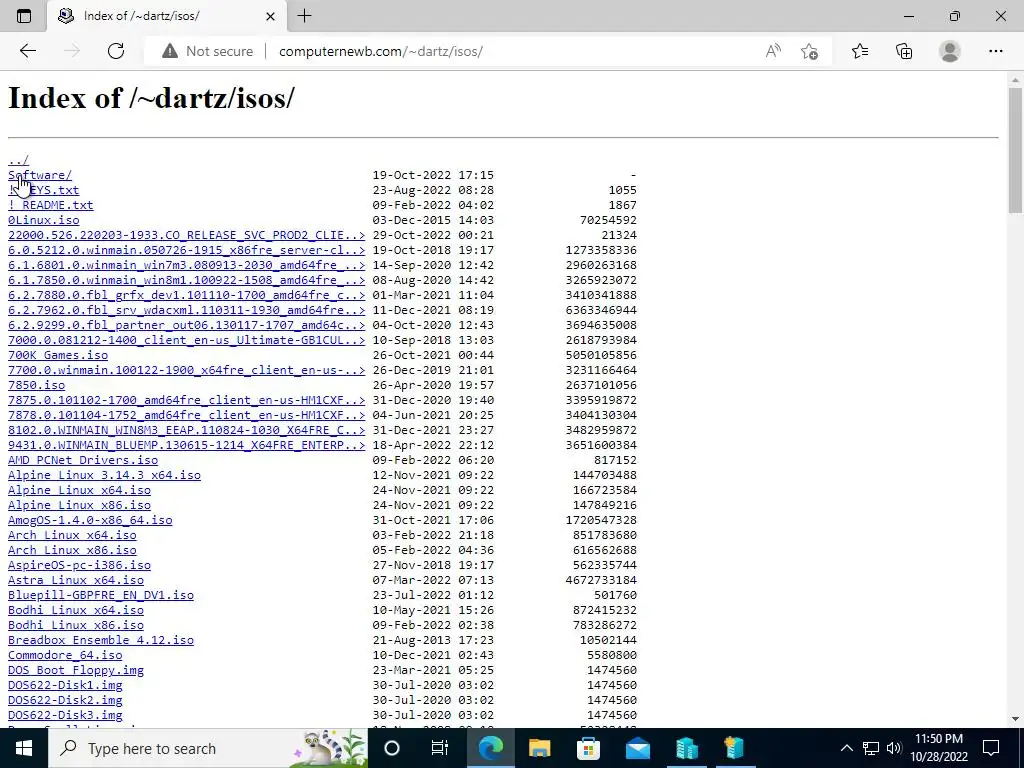Viewport: 1024px width, 768px height.
Task: Download Alpine_Linux_3.14.3_x64.iso
Action: (x=104, y=475)
